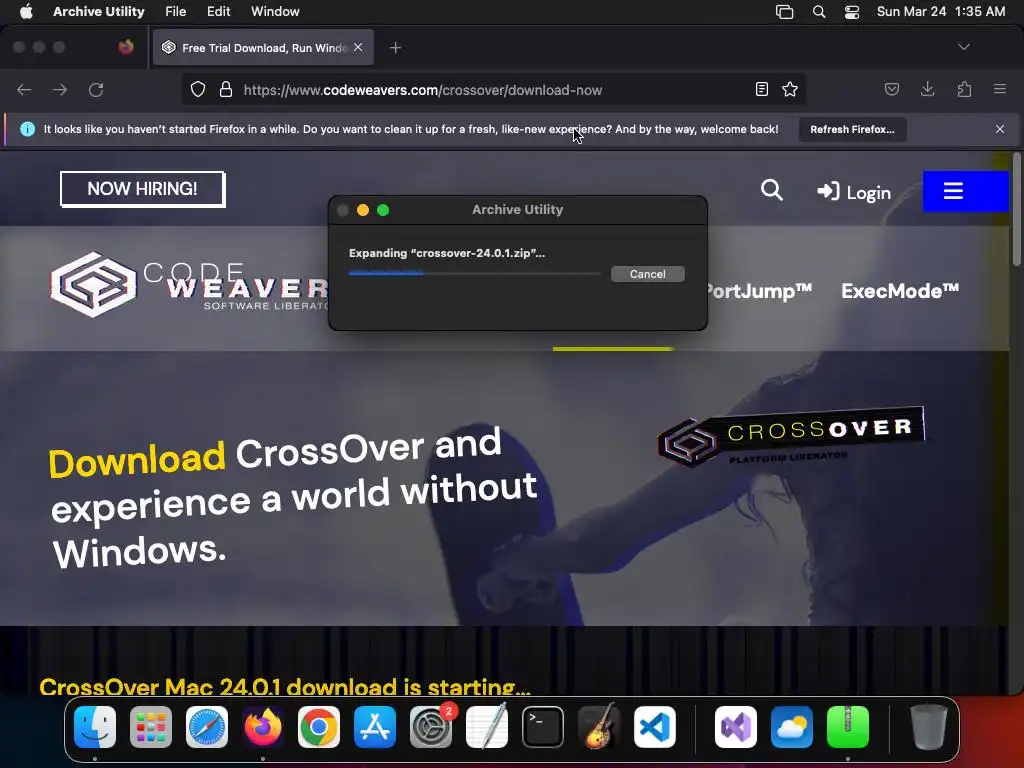Open the PortJump nav item
This screenshot has height=768, width=1024.
[x=760, y=291]
